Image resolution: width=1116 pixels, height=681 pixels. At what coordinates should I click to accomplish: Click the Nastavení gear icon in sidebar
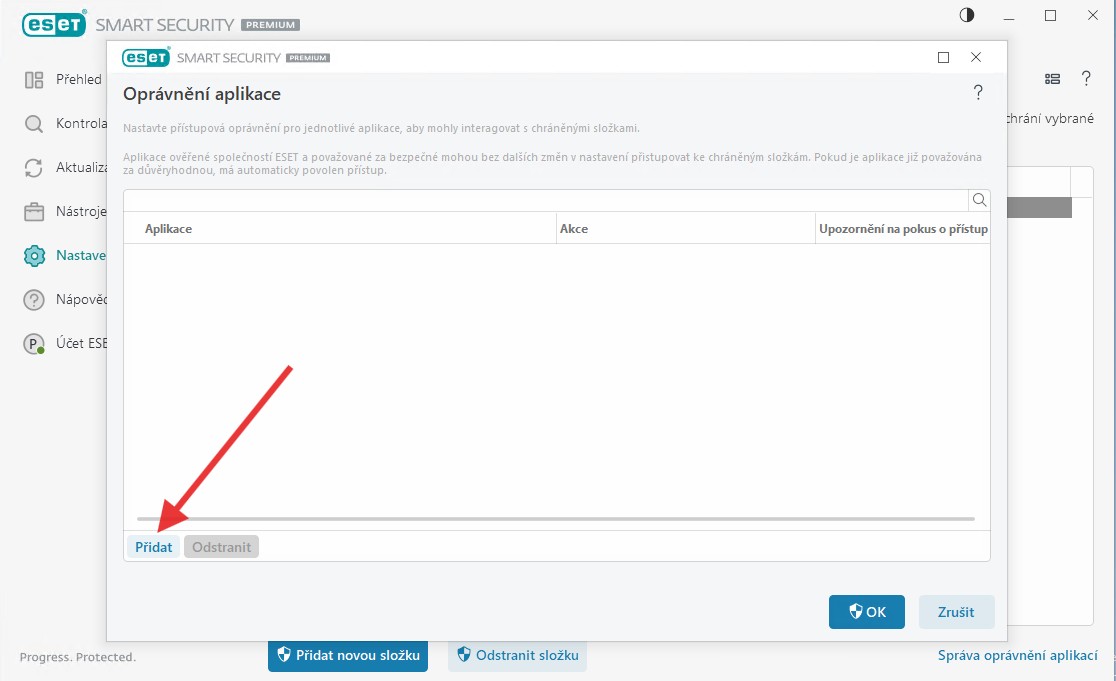[34, 256]
